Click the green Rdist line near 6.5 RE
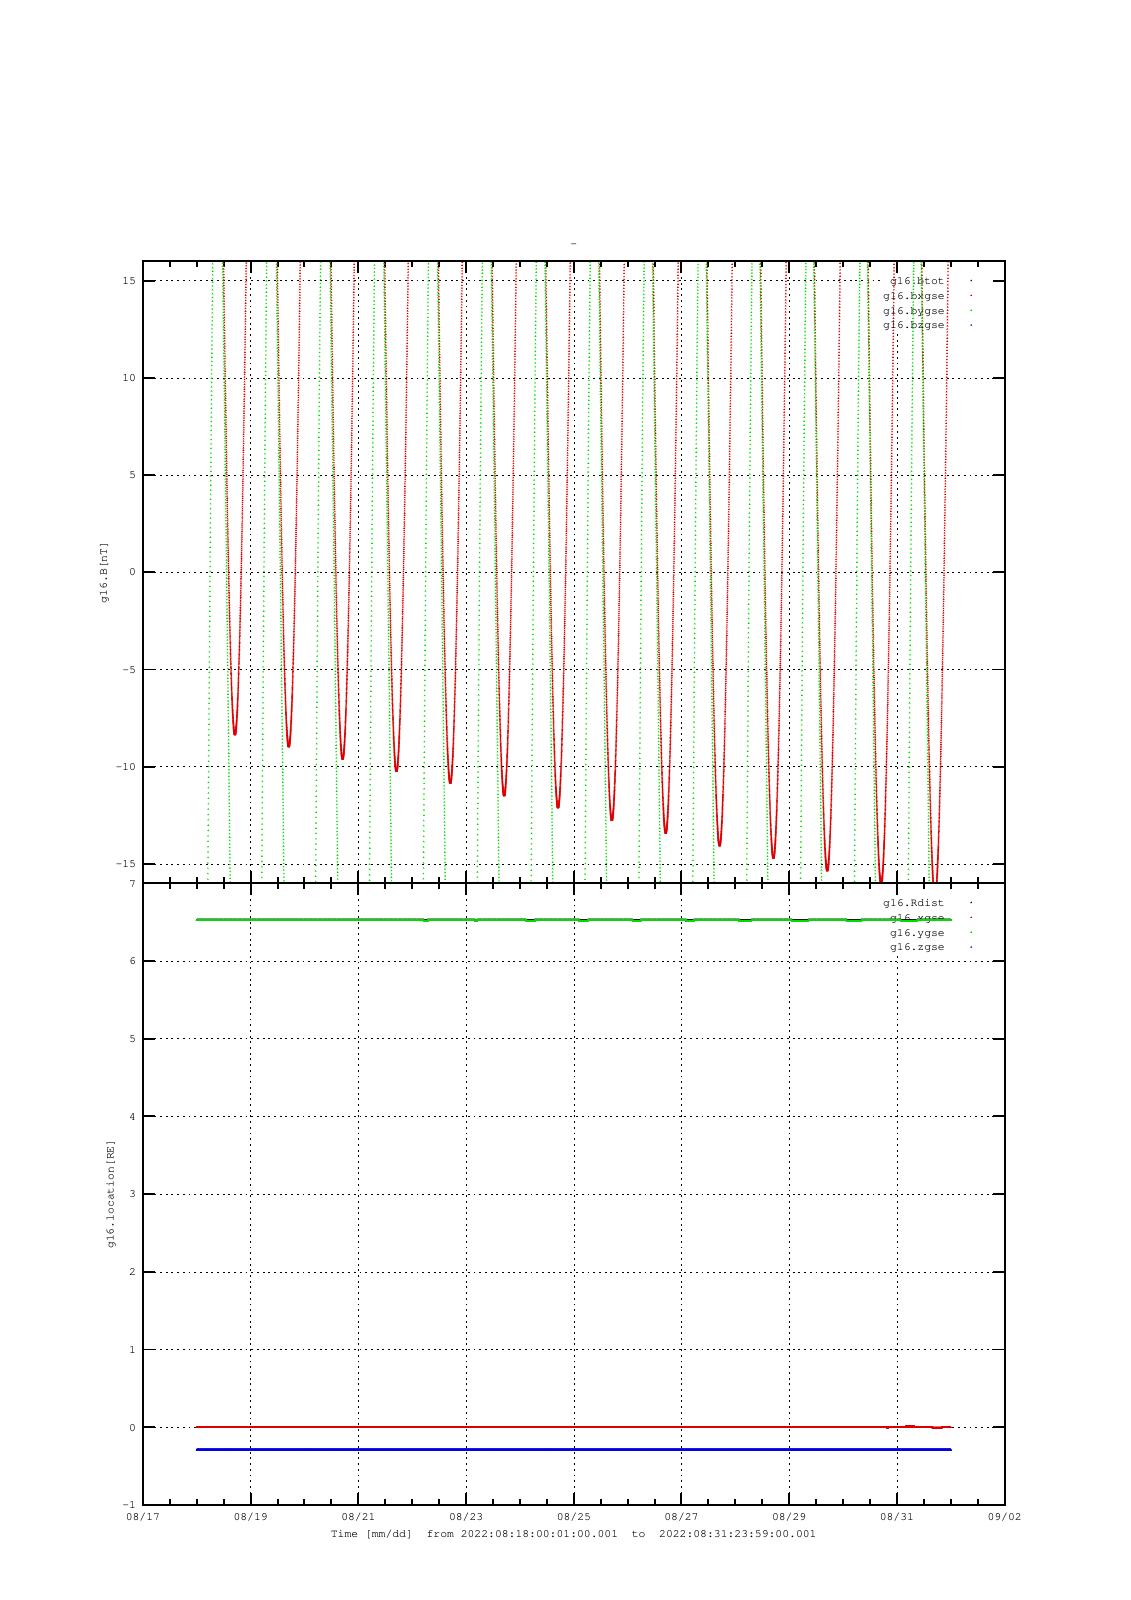 (573, 919)
